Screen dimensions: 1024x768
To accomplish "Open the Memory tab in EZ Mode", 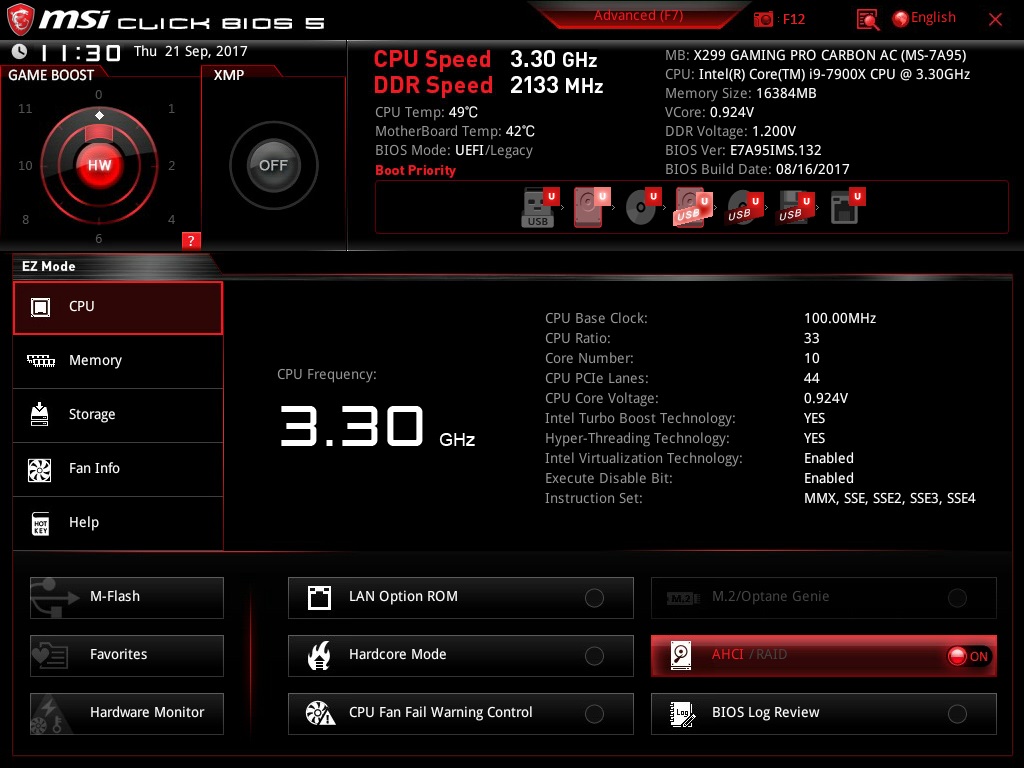I will pos(118,361).
